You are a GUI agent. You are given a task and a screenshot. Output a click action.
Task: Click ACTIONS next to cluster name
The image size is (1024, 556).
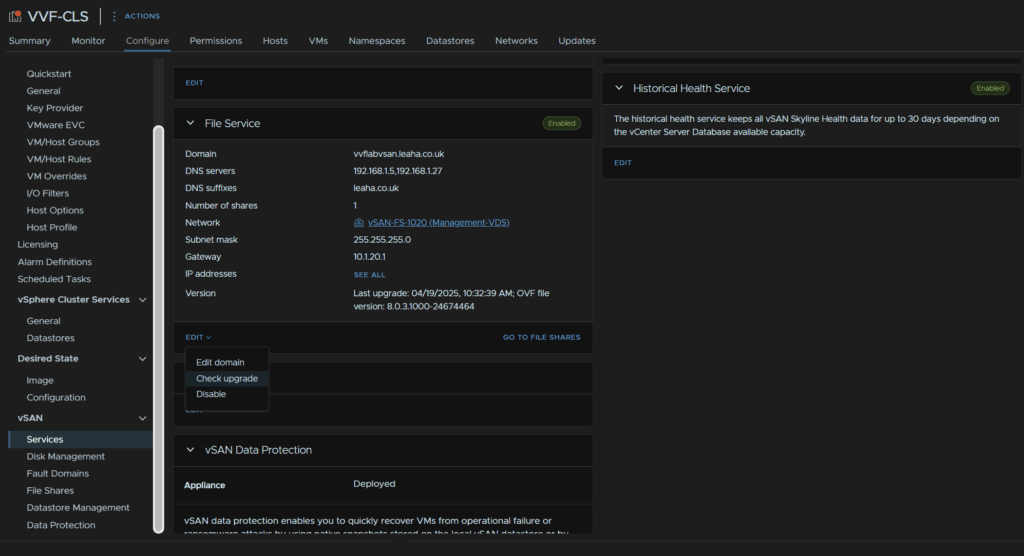click(x=142, y=16)
